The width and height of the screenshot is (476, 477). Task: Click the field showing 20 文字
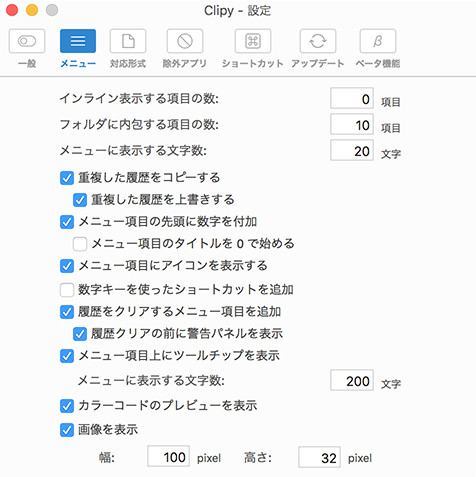click(352, 150)
